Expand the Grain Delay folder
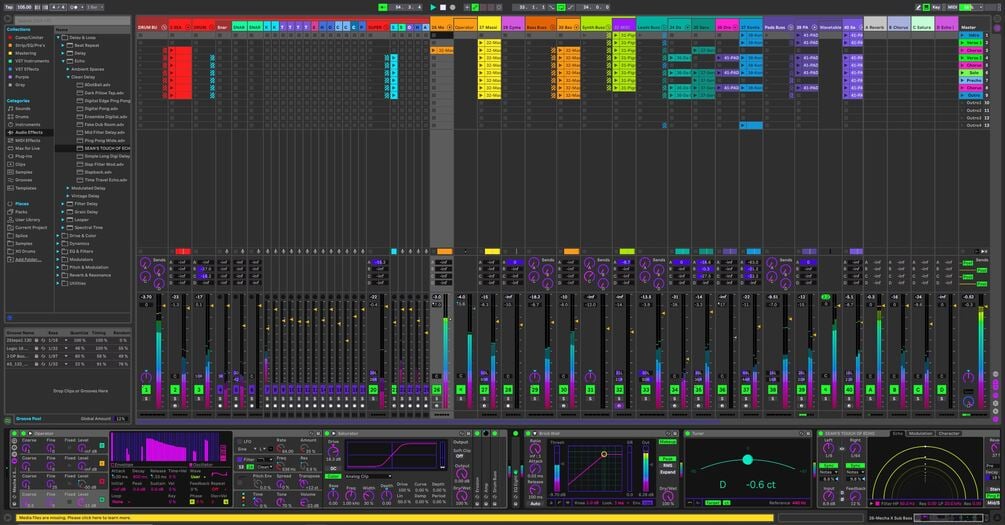 pyautogui.click(x=63, y=212)
